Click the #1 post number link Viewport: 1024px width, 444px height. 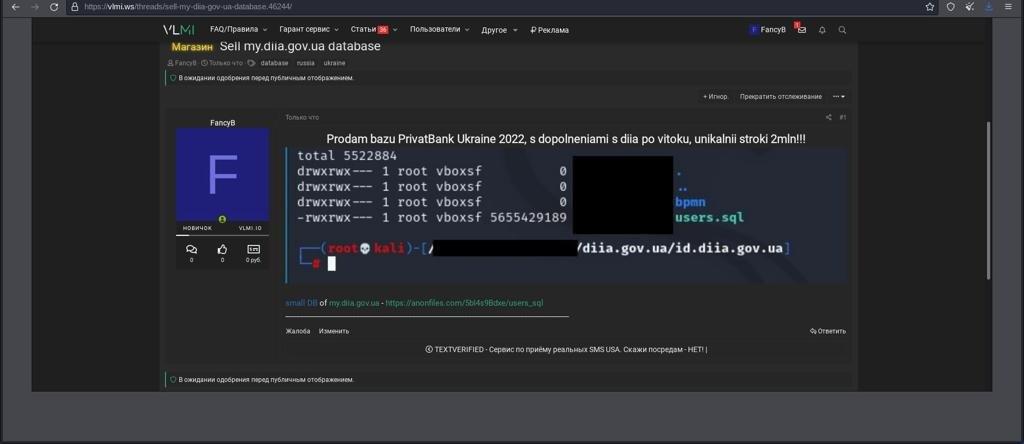842,118
